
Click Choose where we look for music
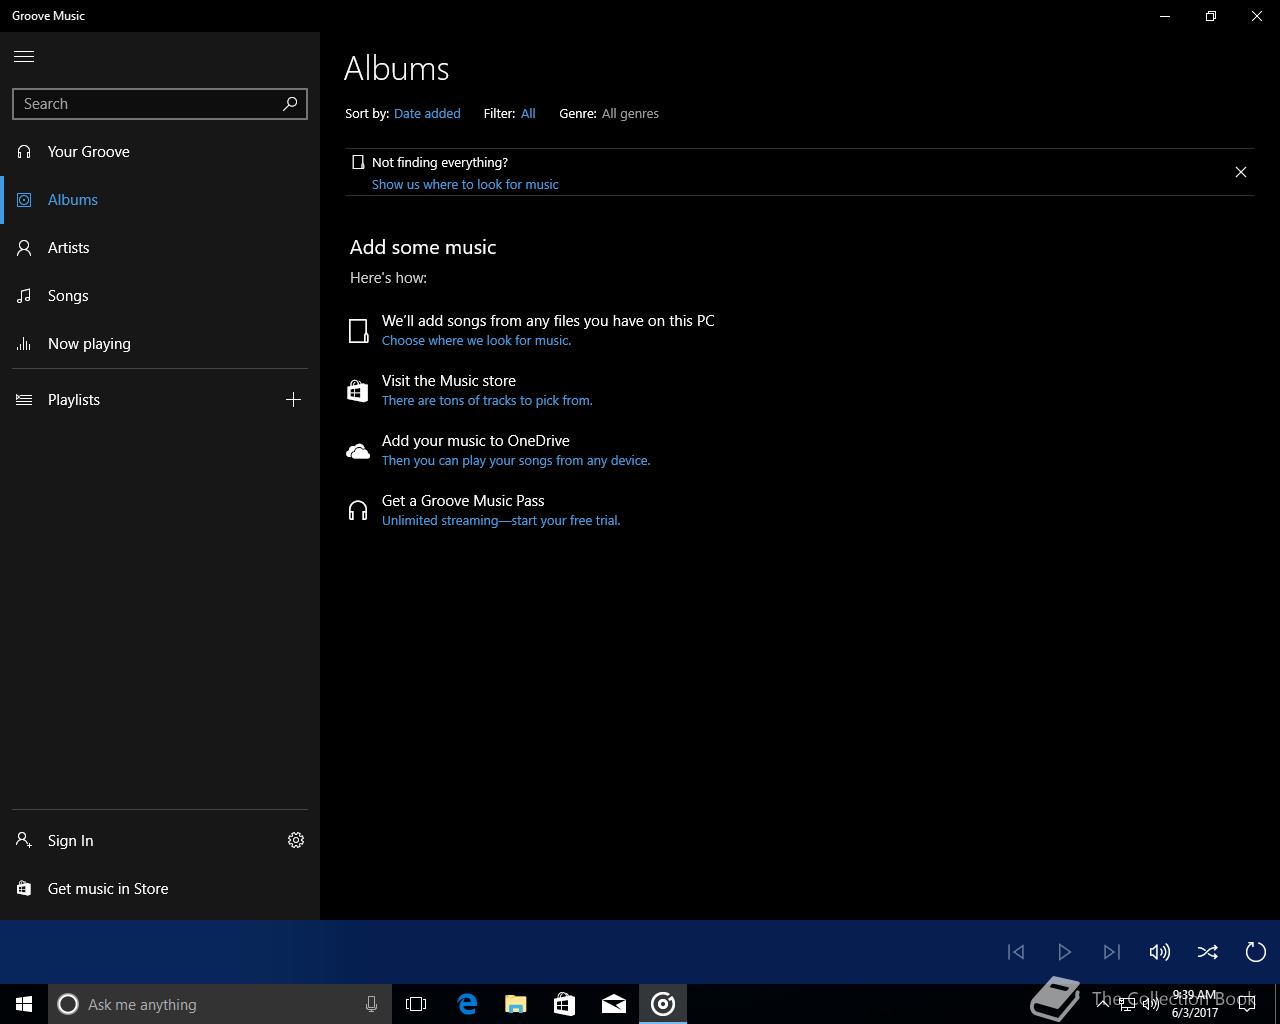[476, 341]
